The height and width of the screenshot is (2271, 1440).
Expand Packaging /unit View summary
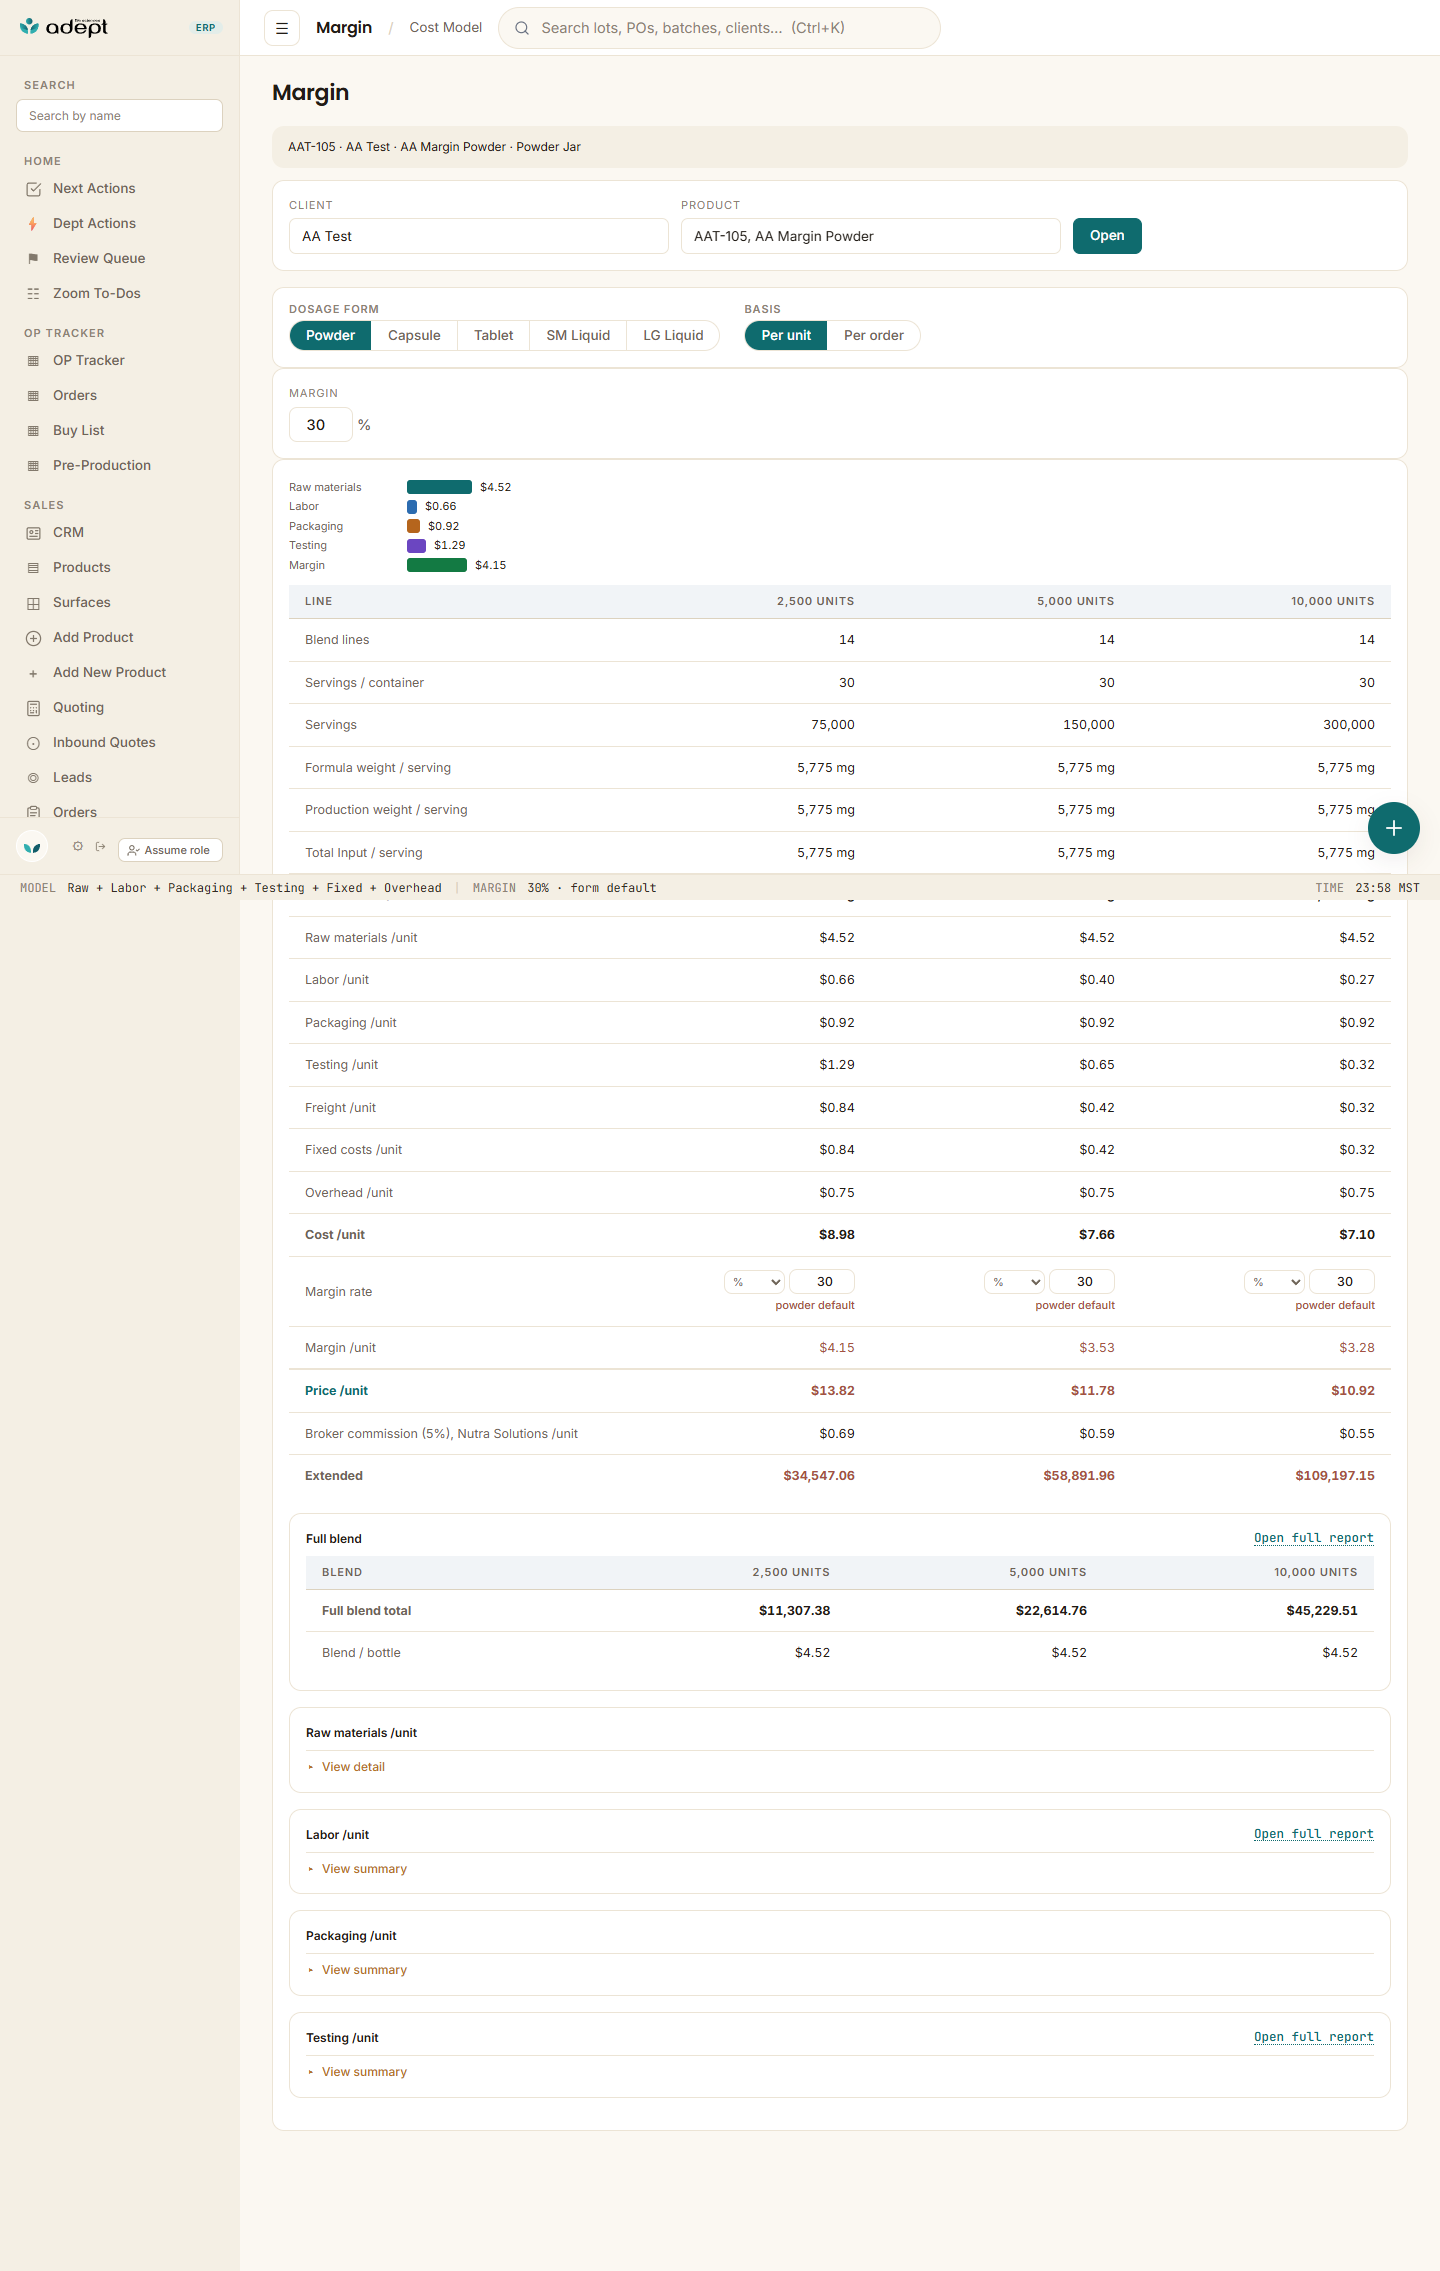pyautogui.click(x=364, y=1970)
